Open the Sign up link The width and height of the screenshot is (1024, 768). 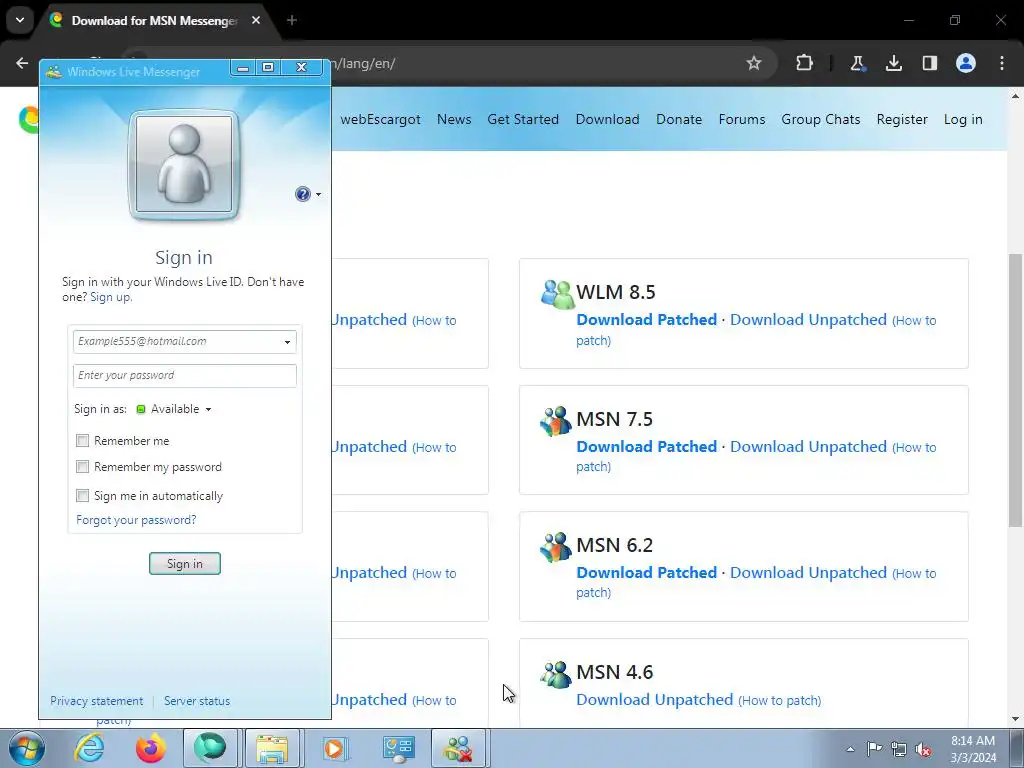click(x=110, y=297)
